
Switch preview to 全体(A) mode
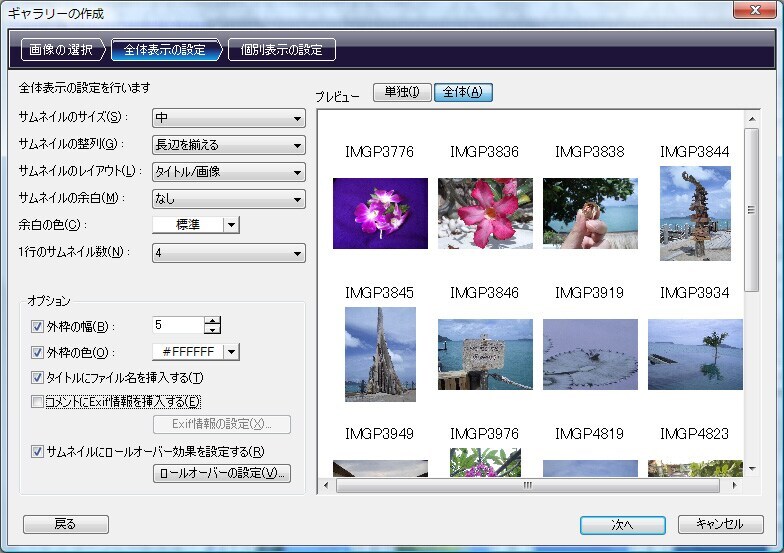tap(463, 92)
